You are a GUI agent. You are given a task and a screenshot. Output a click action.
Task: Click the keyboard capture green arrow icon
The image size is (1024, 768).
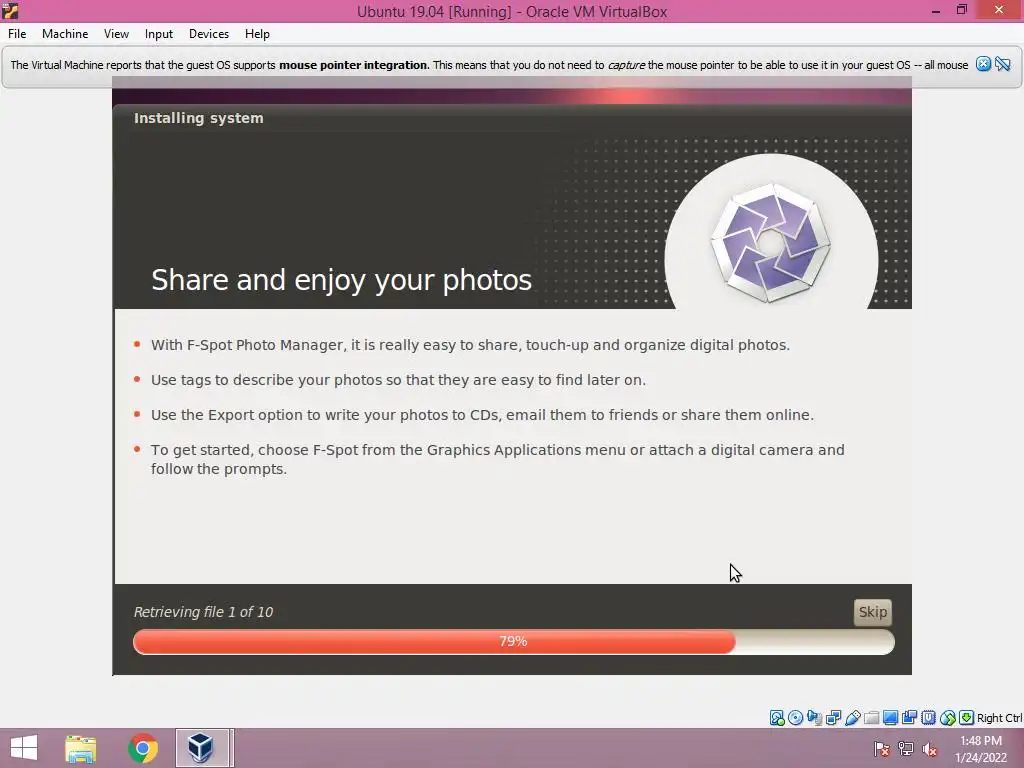point(967,718)
